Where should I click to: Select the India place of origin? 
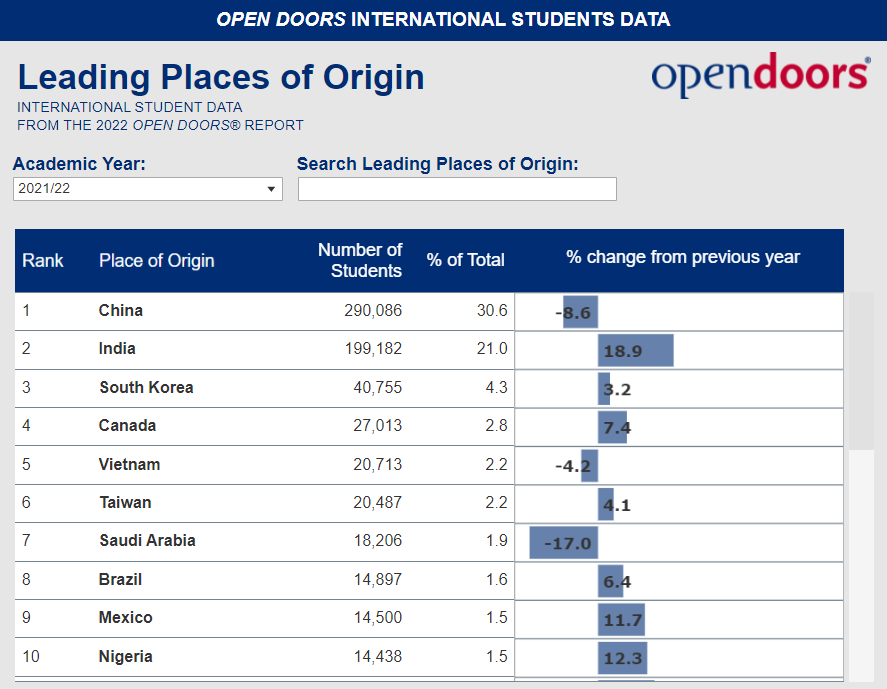[117, 349]
